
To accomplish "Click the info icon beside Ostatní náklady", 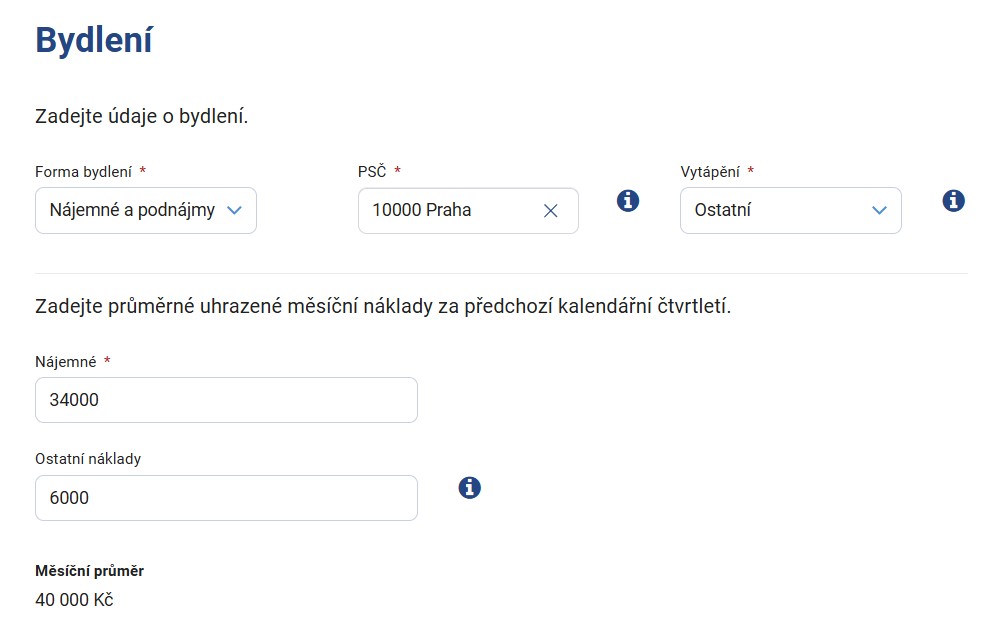I will [469, 487].
